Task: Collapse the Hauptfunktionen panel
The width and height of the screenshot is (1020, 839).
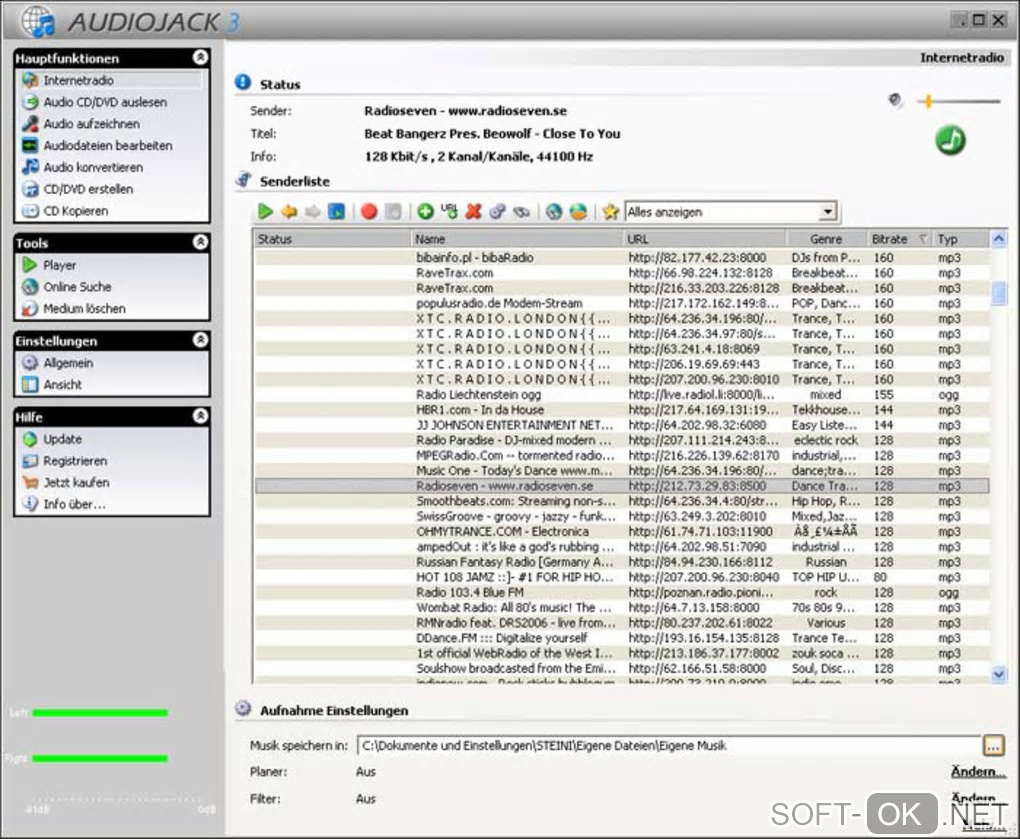Action: (200, 57)
